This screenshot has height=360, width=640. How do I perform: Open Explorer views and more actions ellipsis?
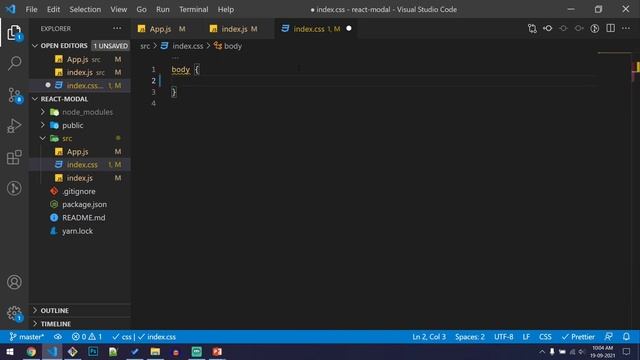point(117,29)
